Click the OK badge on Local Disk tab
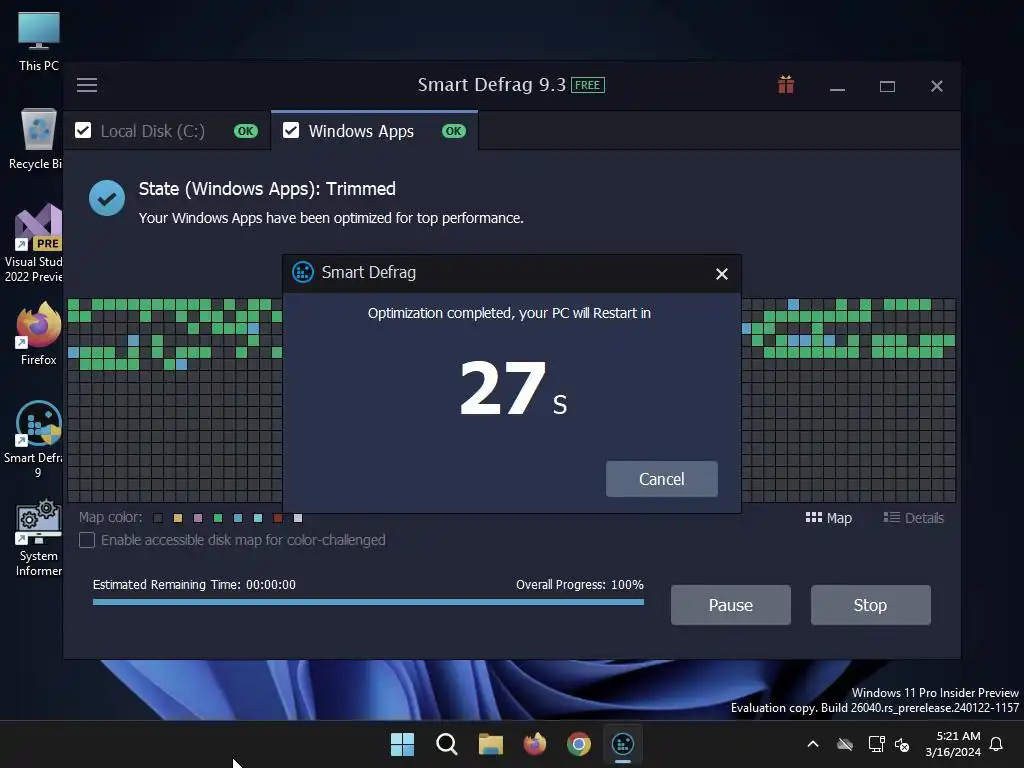 pyautogui.click(x=246, y=131)
